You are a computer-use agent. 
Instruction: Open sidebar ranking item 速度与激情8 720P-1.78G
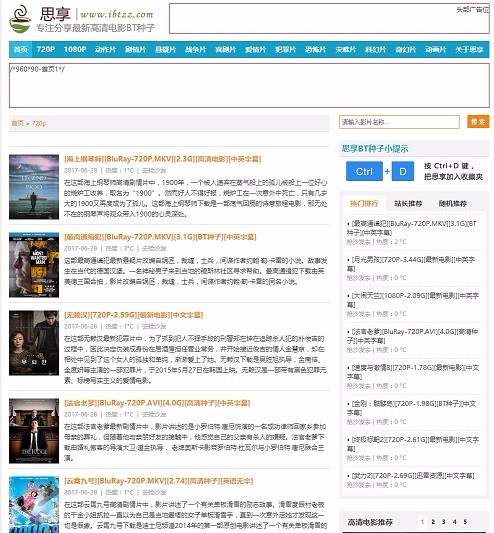pos(413,372)
